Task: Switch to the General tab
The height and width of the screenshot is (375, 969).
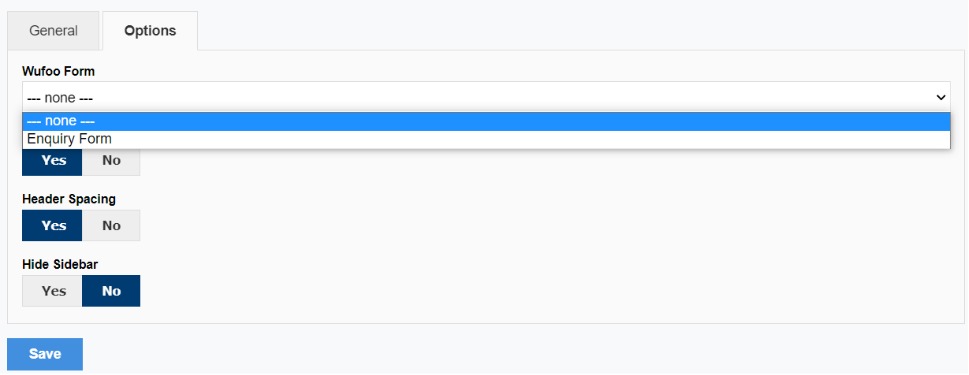Action: [x=53, y=31]
